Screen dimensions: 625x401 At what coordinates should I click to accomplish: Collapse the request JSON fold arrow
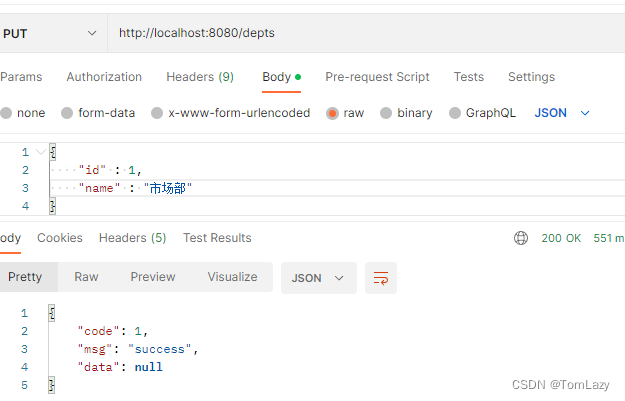[40, 152]
